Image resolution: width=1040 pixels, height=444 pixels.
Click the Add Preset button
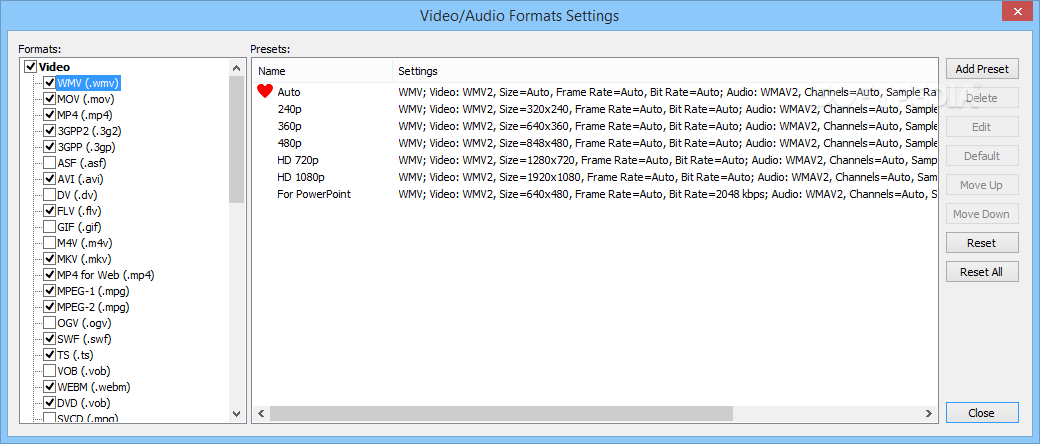click(982, 68)
